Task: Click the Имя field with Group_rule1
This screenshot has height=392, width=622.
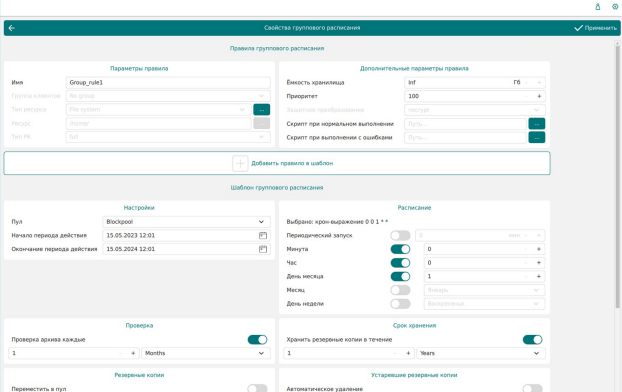Action: pos(168,83)
